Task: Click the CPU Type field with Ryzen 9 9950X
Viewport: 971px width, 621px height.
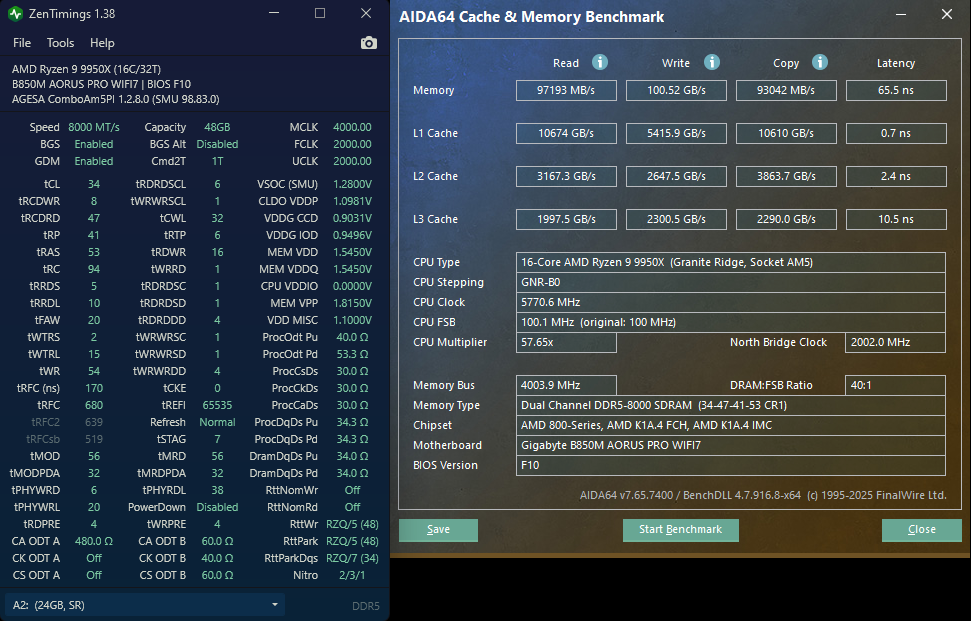Action: (731, 262)
